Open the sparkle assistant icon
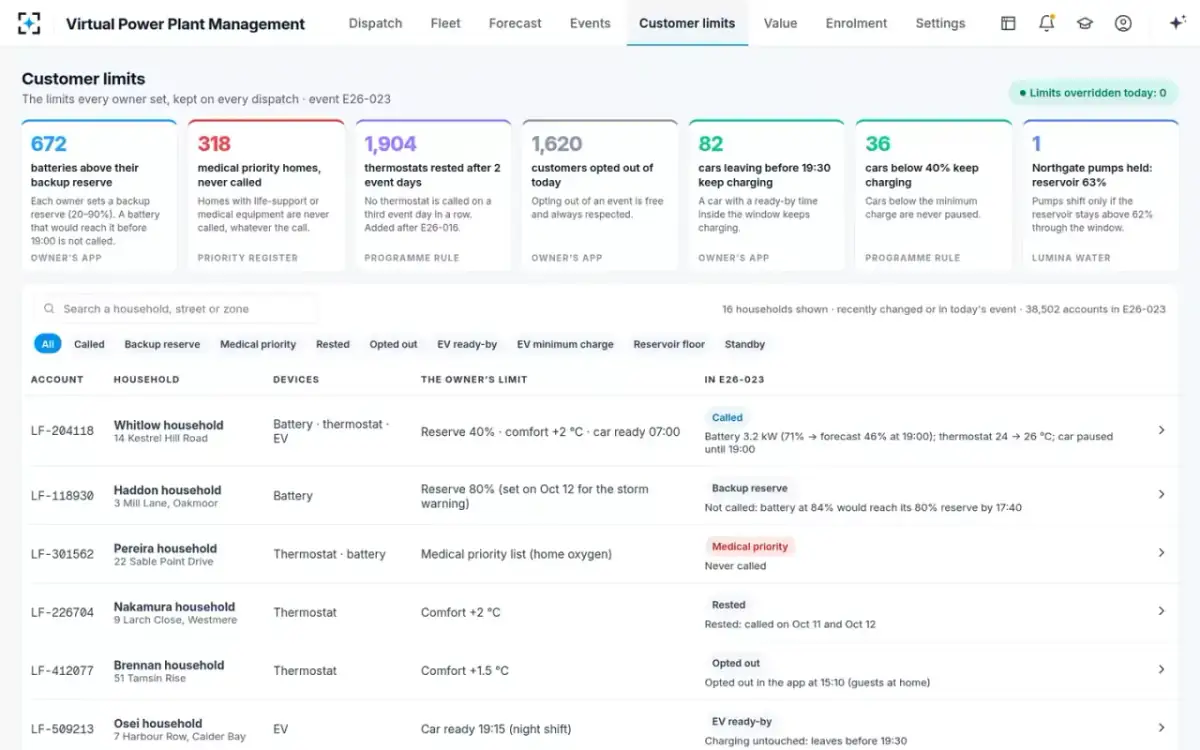Image resolution: width=1200 pixels, height=750 pixels. click(x=1176, y=23)
